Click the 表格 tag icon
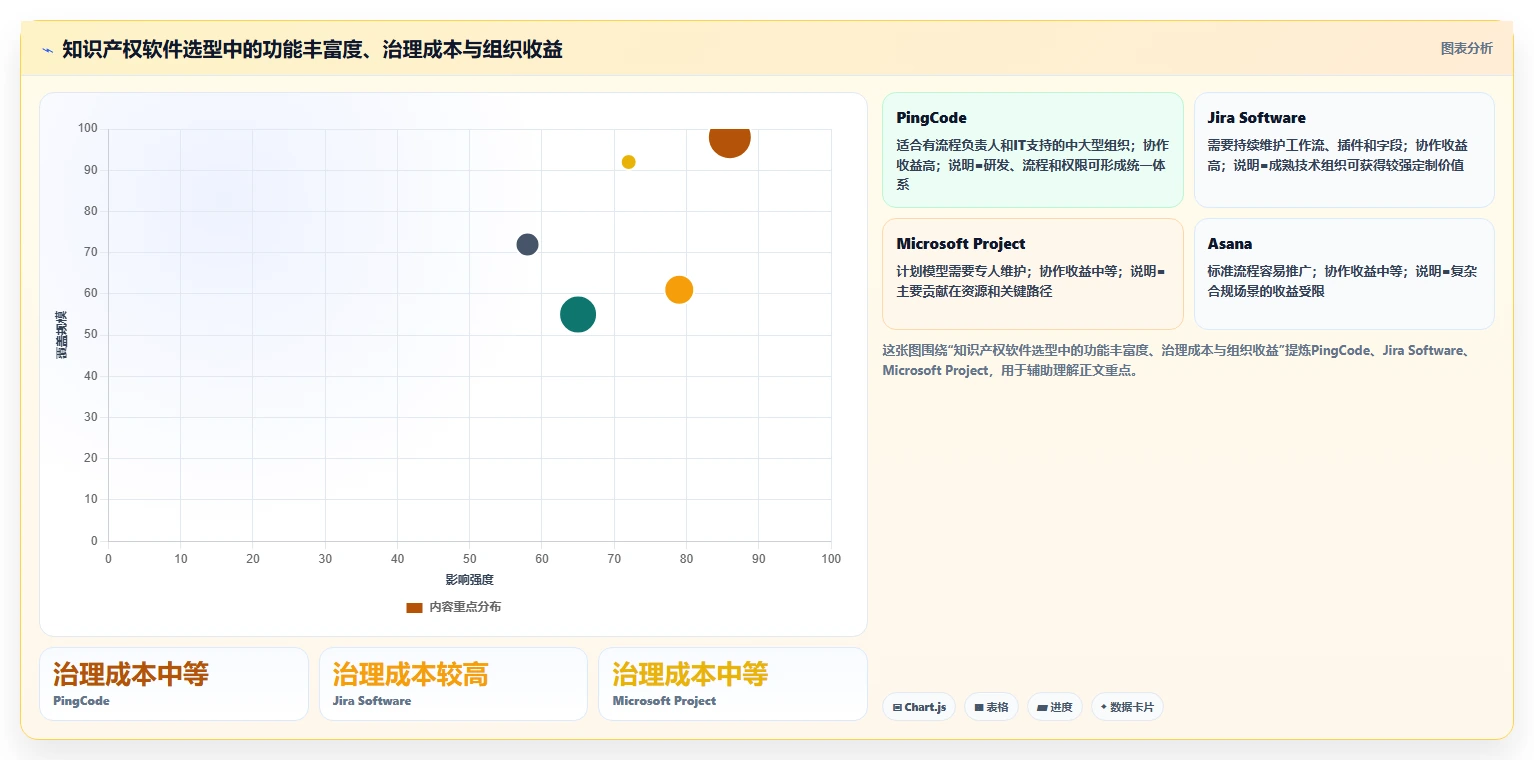Viewport: 1534px width, 760px height. 979,708
